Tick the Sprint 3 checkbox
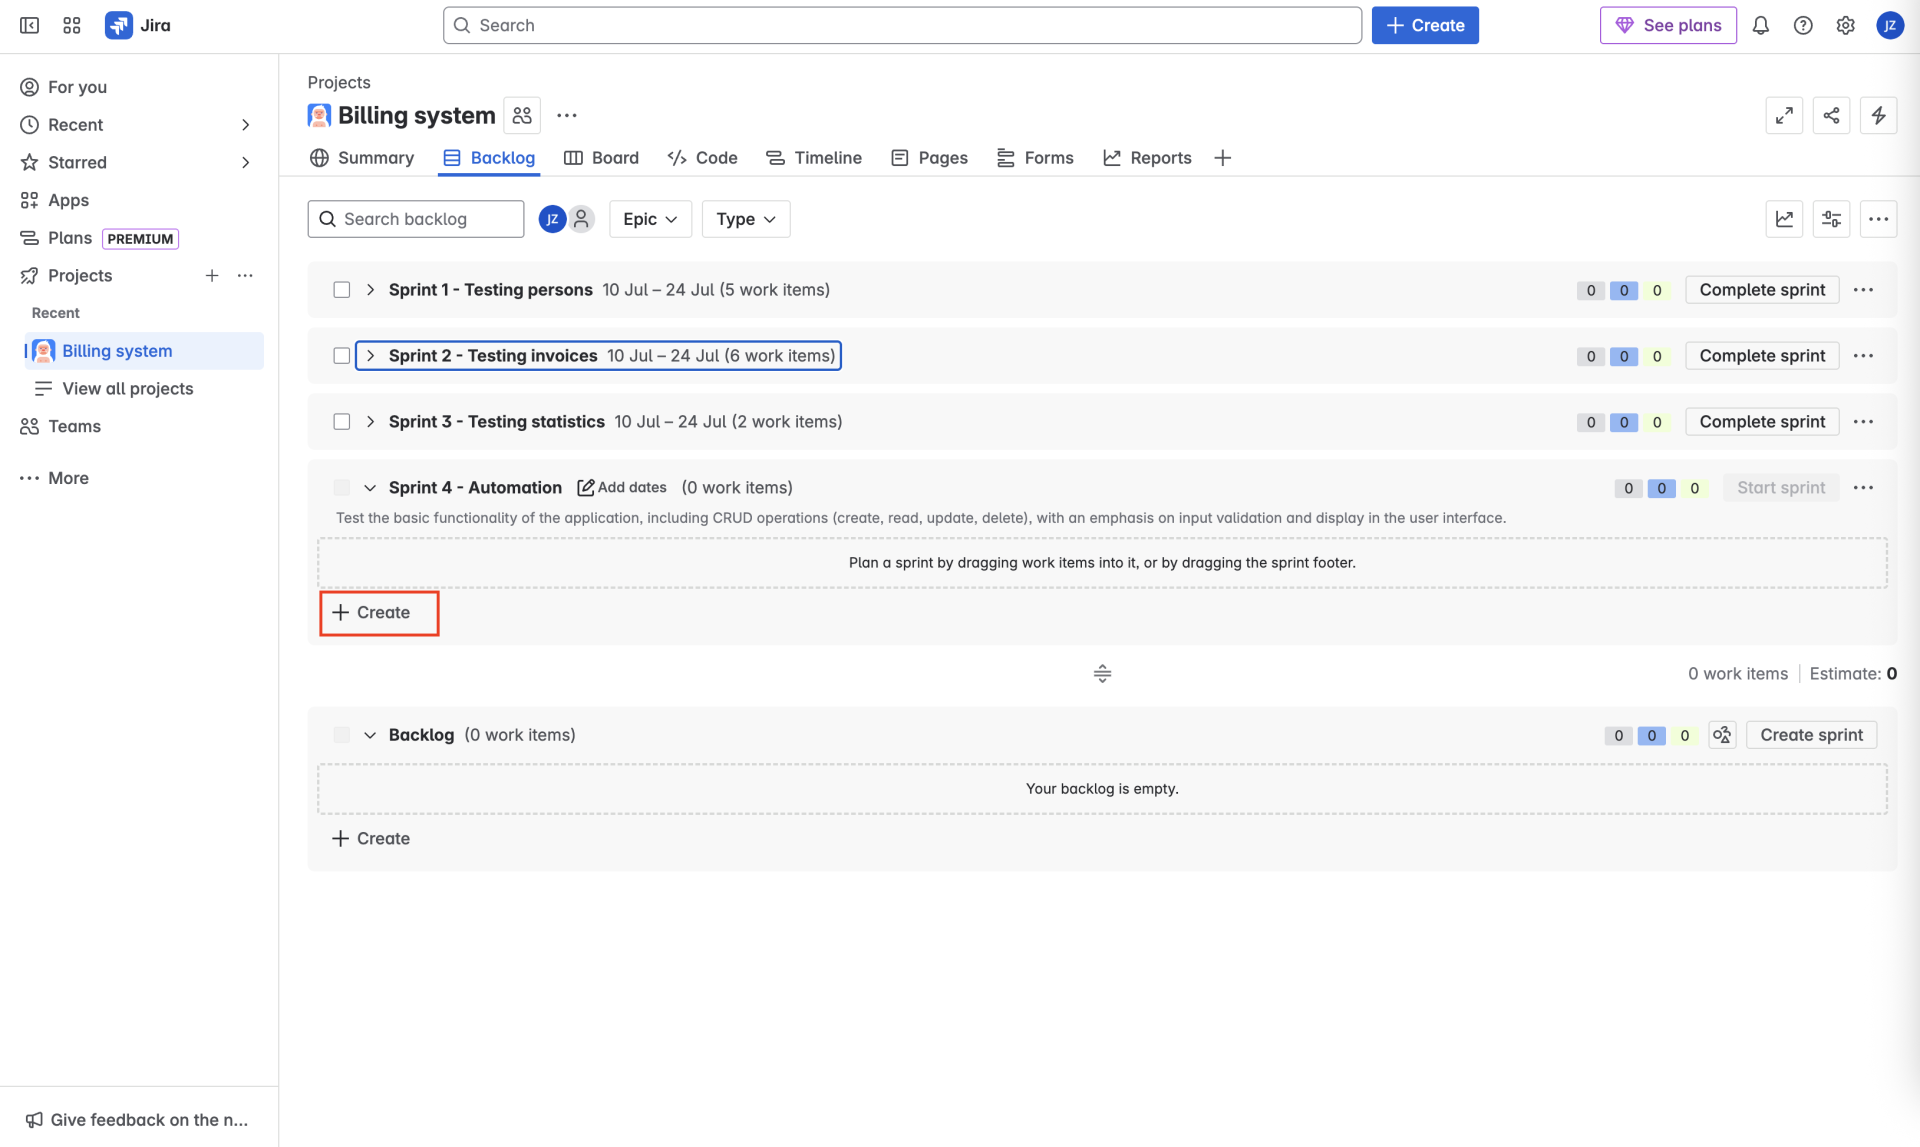This screenshot has width=1920, height=1147. pyautogui.click(x=342, y=422)
